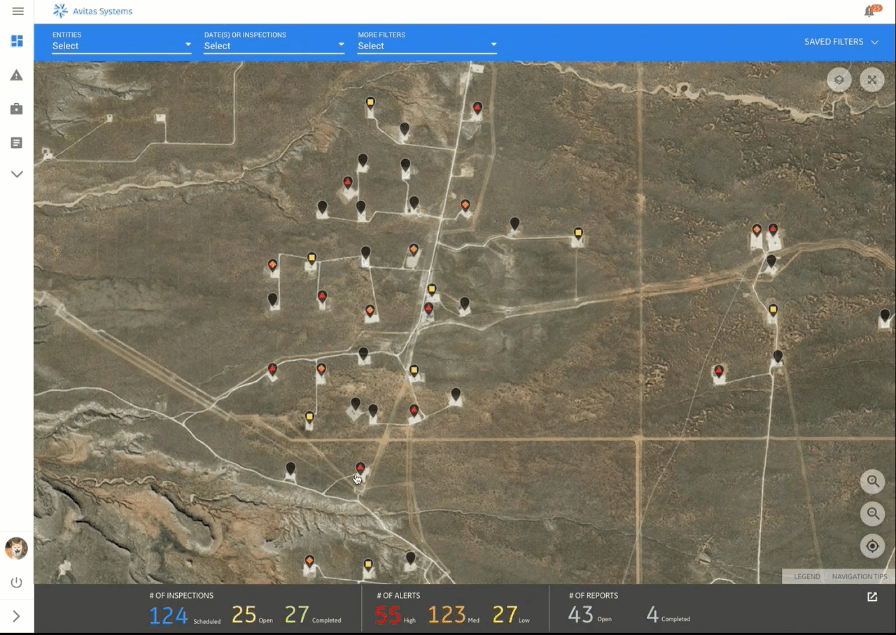
Task: Open the alerts triangle icon in sidebar
Action: point(17,75)
